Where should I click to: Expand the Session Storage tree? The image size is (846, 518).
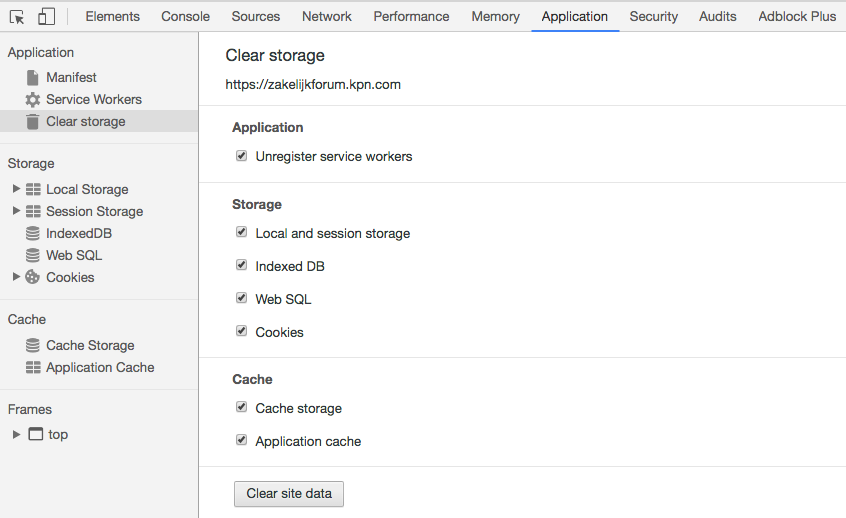pos(16,211)
